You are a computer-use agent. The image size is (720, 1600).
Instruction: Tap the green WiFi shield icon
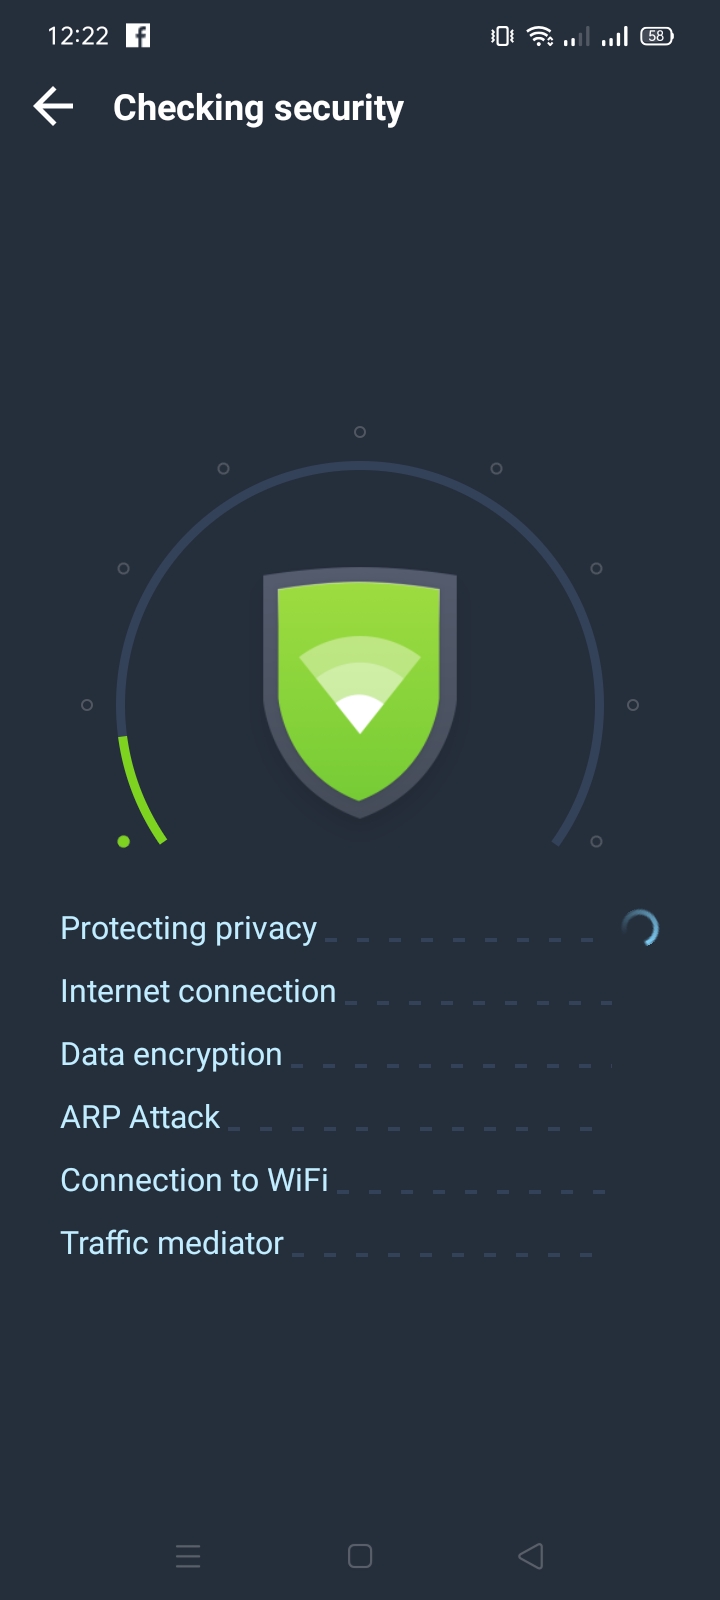pyautogui.click(x=360, y=692)
